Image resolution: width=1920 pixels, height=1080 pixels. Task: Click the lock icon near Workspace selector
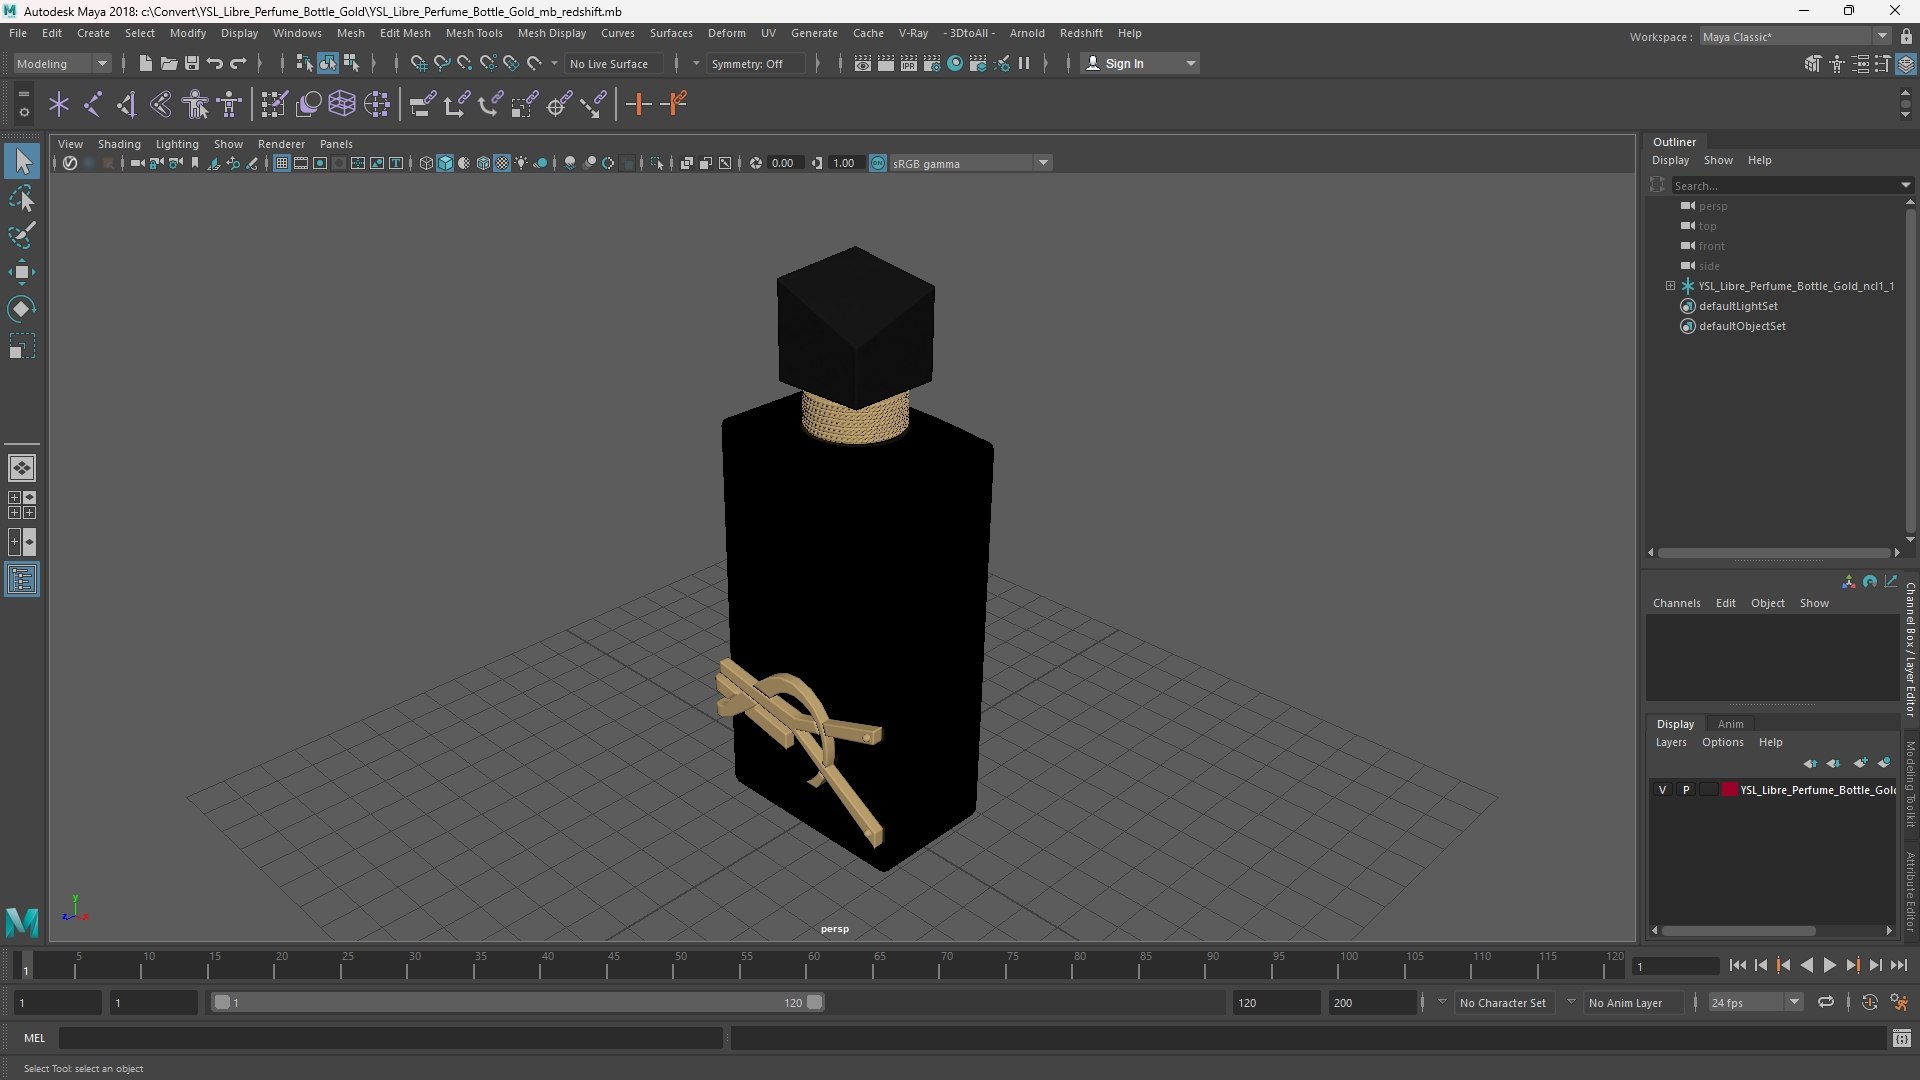click(1906, 36)
